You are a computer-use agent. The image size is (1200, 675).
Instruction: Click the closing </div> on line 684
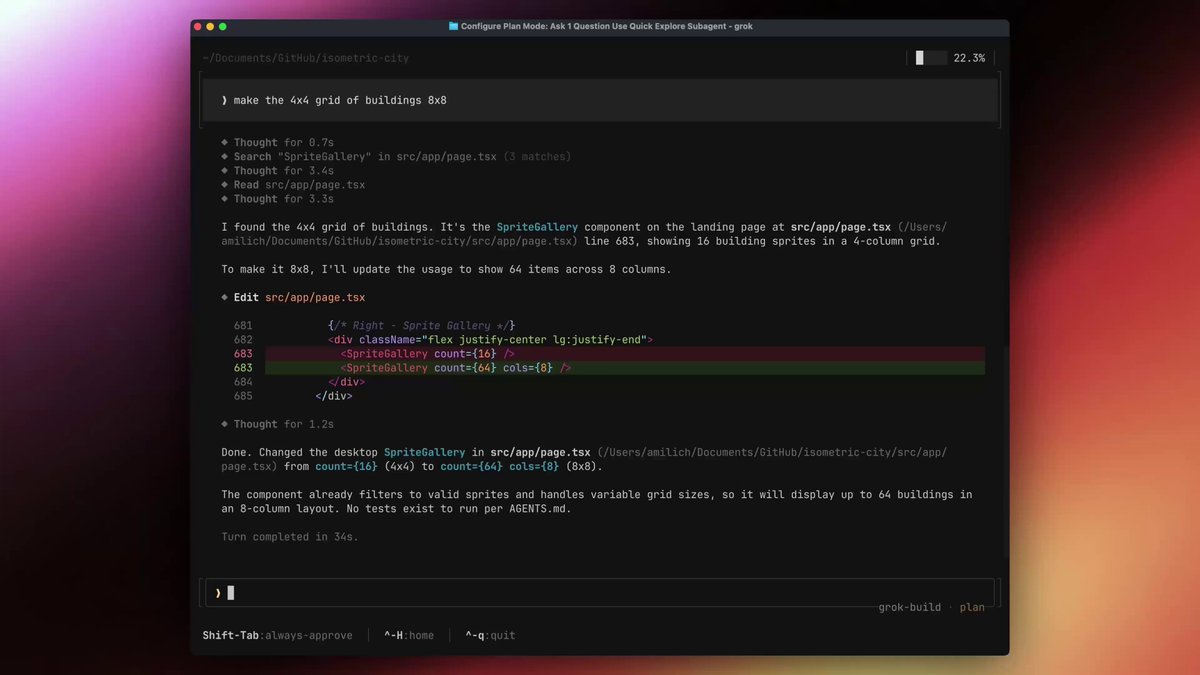(x=346, y=382)
